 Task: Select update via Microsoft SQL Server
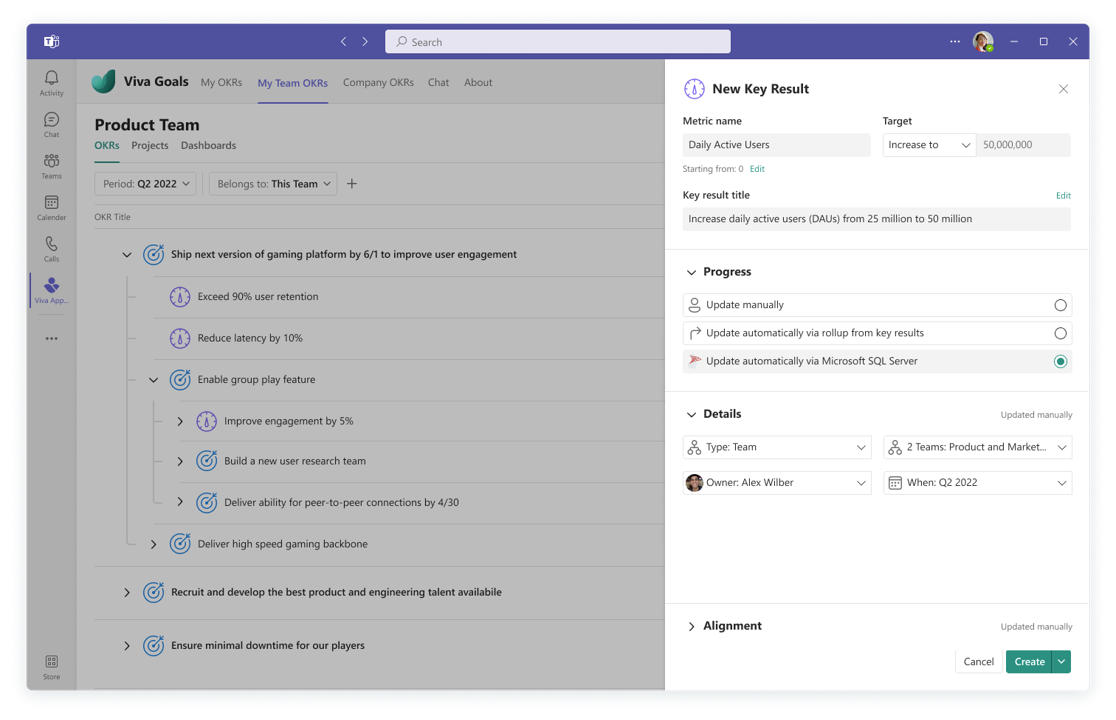click(x=1060, y=361)
